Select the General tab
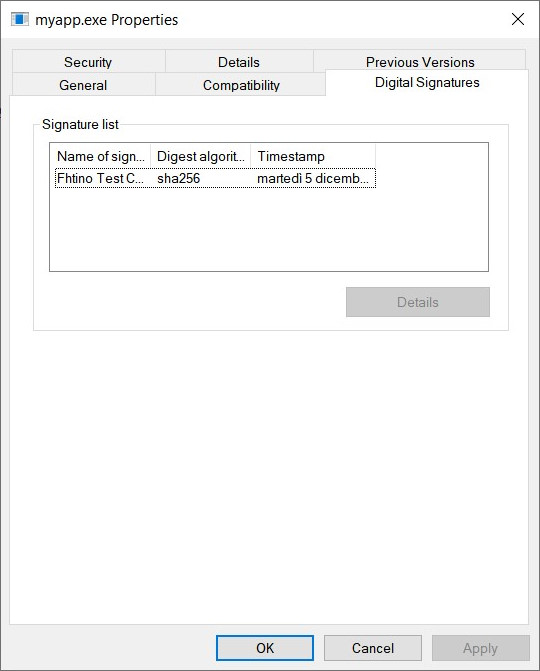The height and width of the screenshot is (671, 540). (x=83, y=85)
